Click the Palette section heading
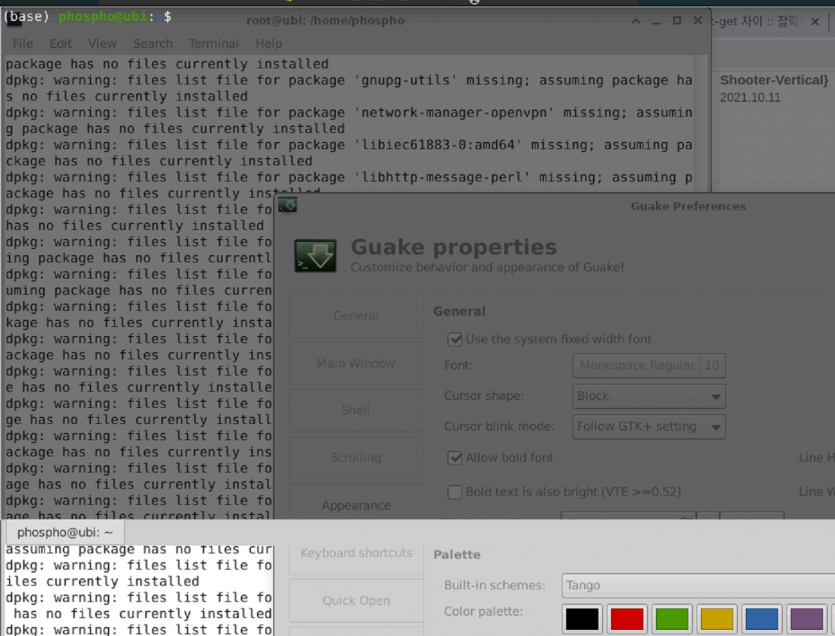The height and width of the screenshot is (636, 835). pyautogui.click(x=457, y=555)
